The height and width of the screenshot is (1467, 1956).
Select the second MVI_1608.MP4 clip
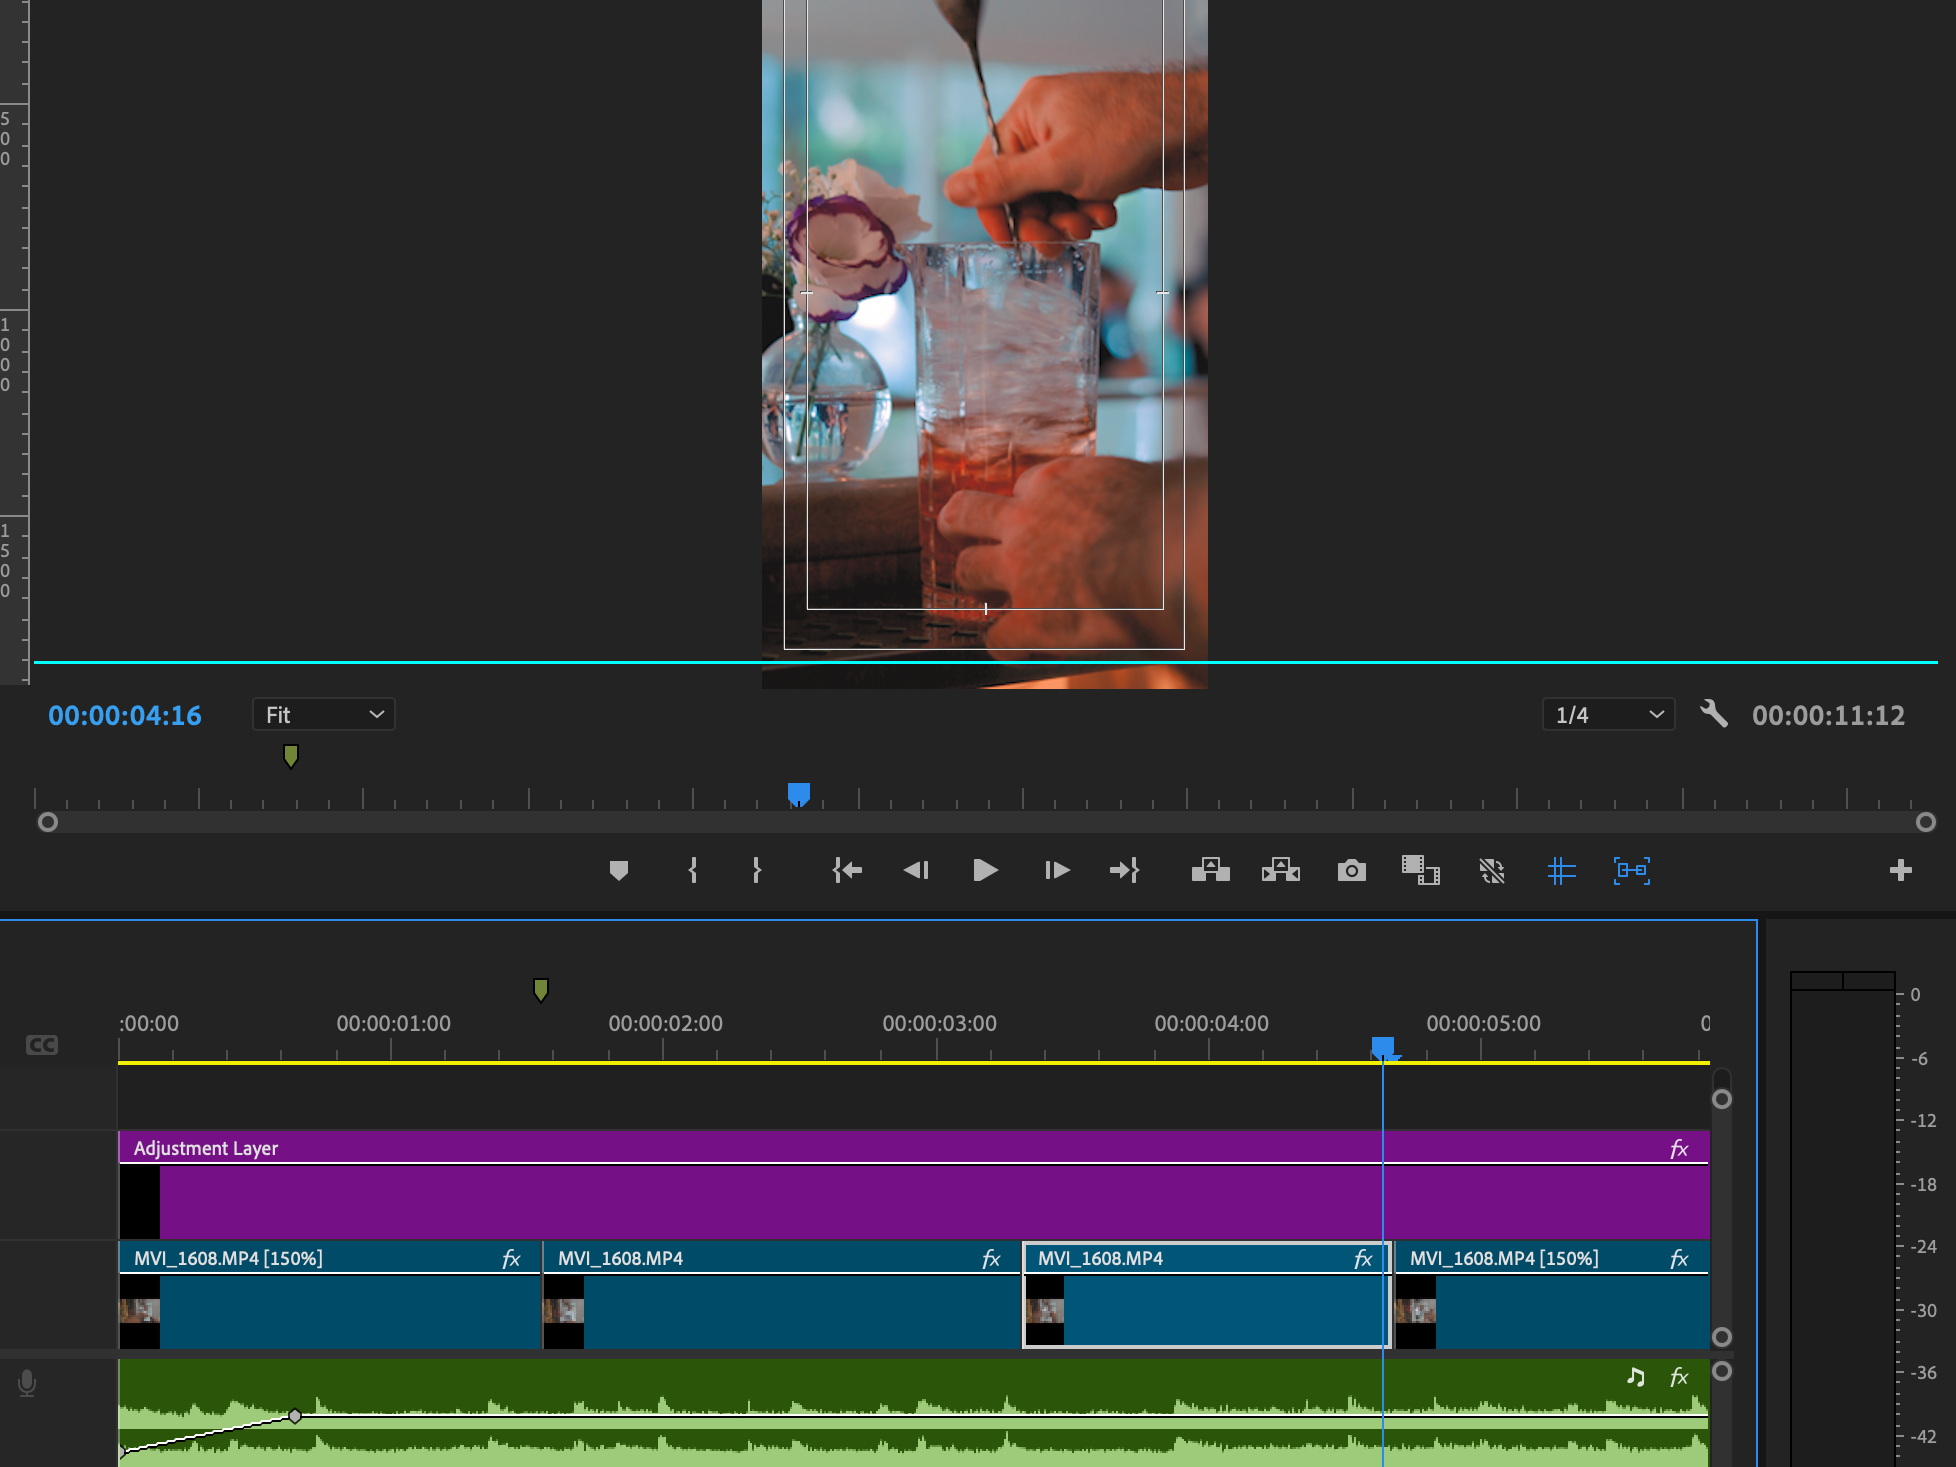[x=782, y=1296]
